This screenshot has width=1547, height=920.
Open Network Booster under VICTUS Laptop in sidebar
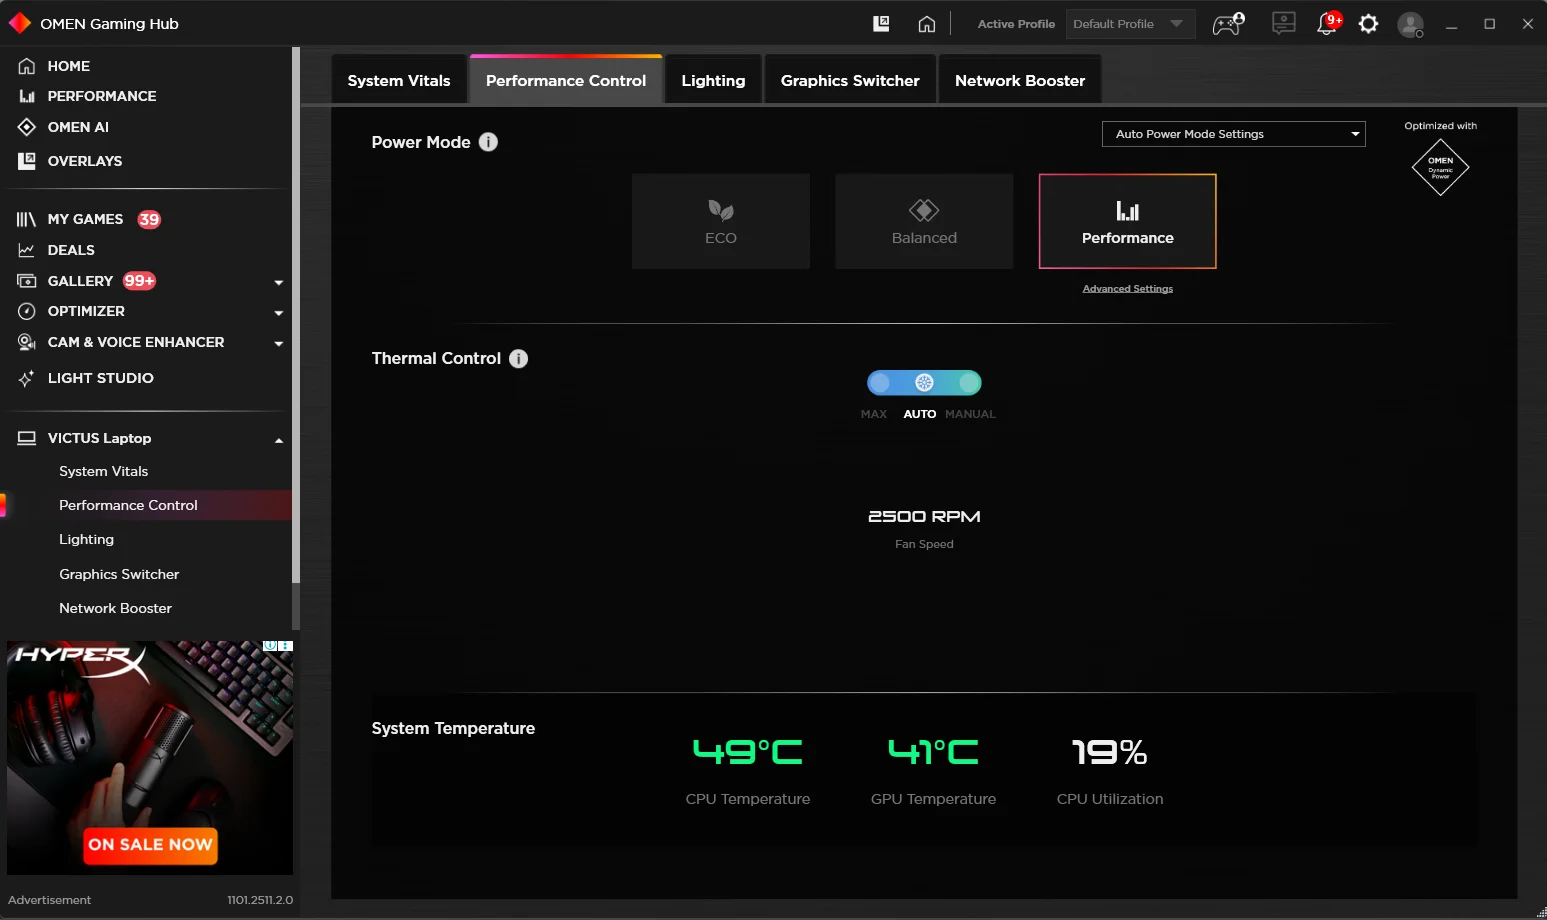(x=115, y=608)
